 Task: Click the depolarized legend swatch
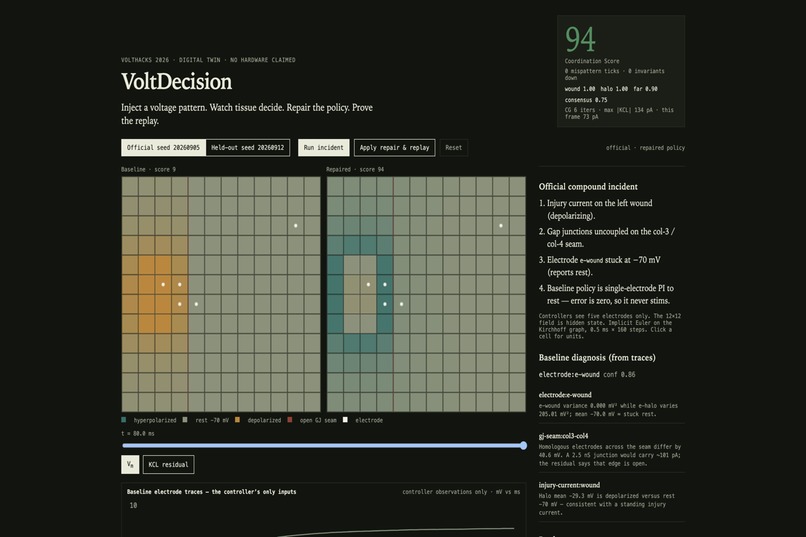tap(237, 420)
